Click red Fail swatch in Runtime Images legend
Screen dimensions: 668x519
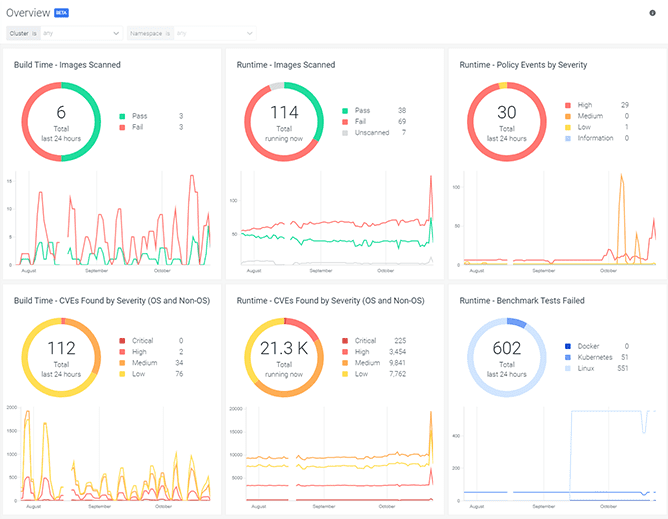tap(345, 122)
